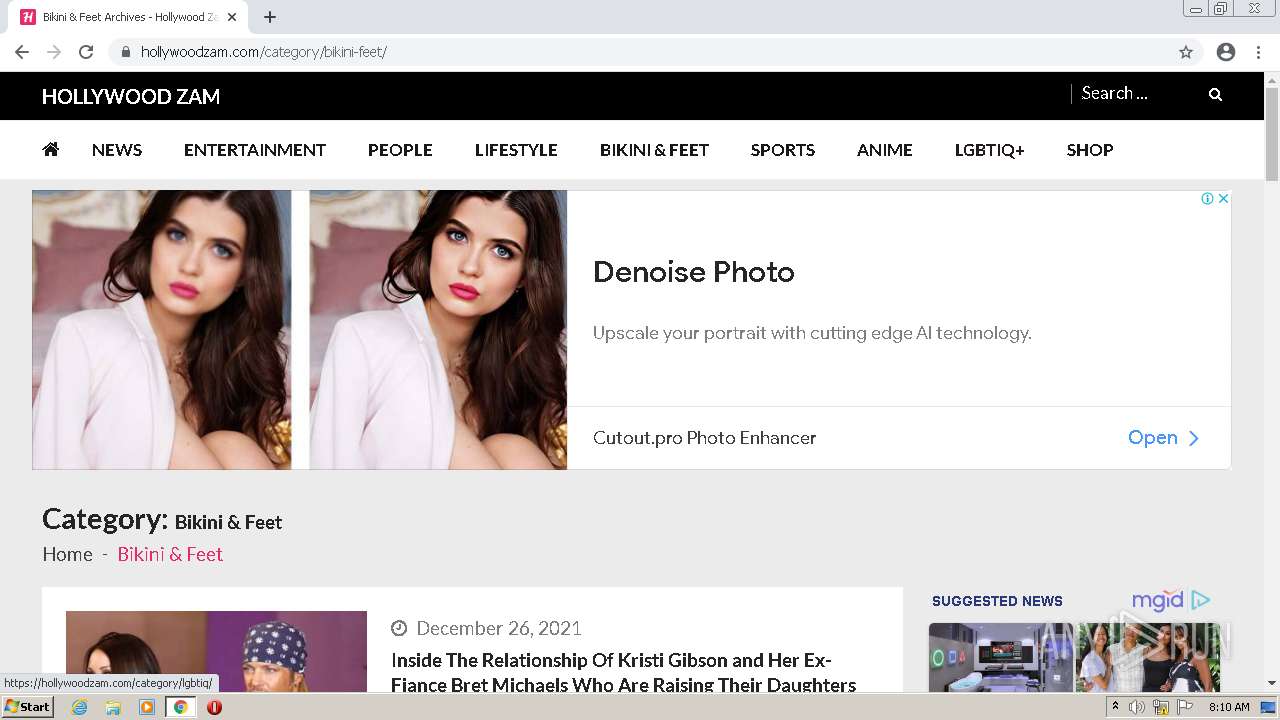Click Chrome icon in taskbar
This screenshot has height=720, width=1280.
(x=181, y=707)
